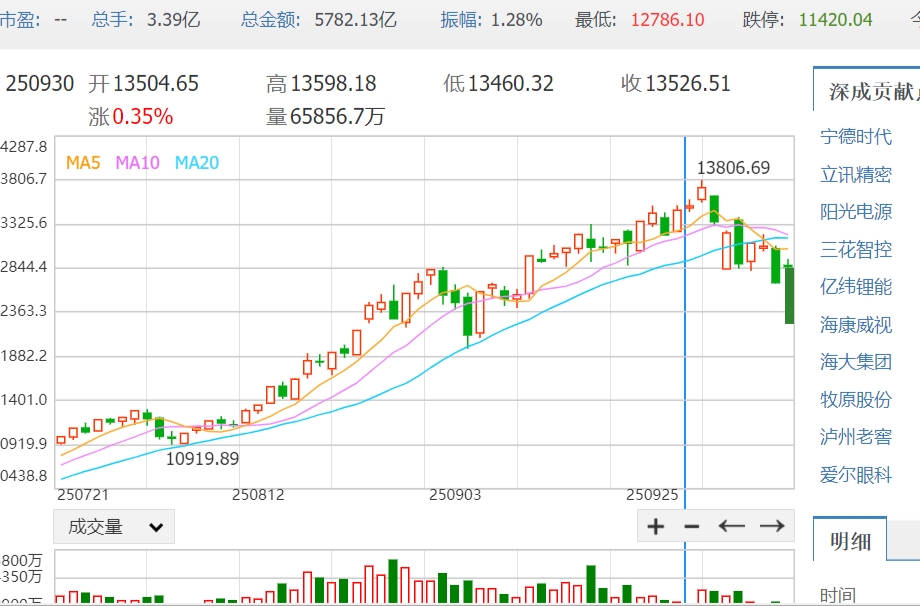This screenshot has width=920, height=606.
Task: Click the 250903 date label on axis
Action: click(455, 495)
